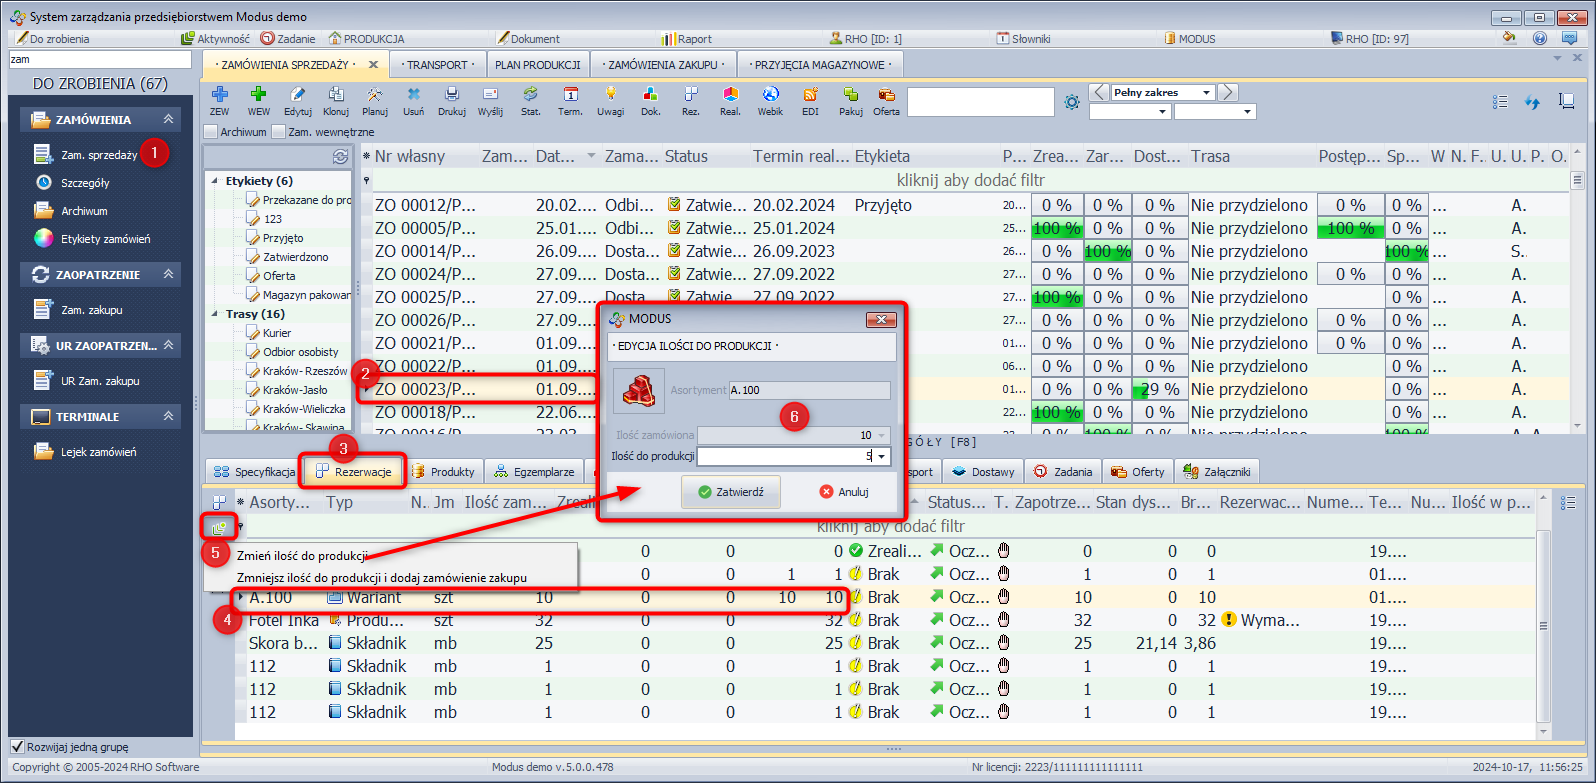
Task: Open the PLAN PRODUKCJI tab
Action: (537, 65)
